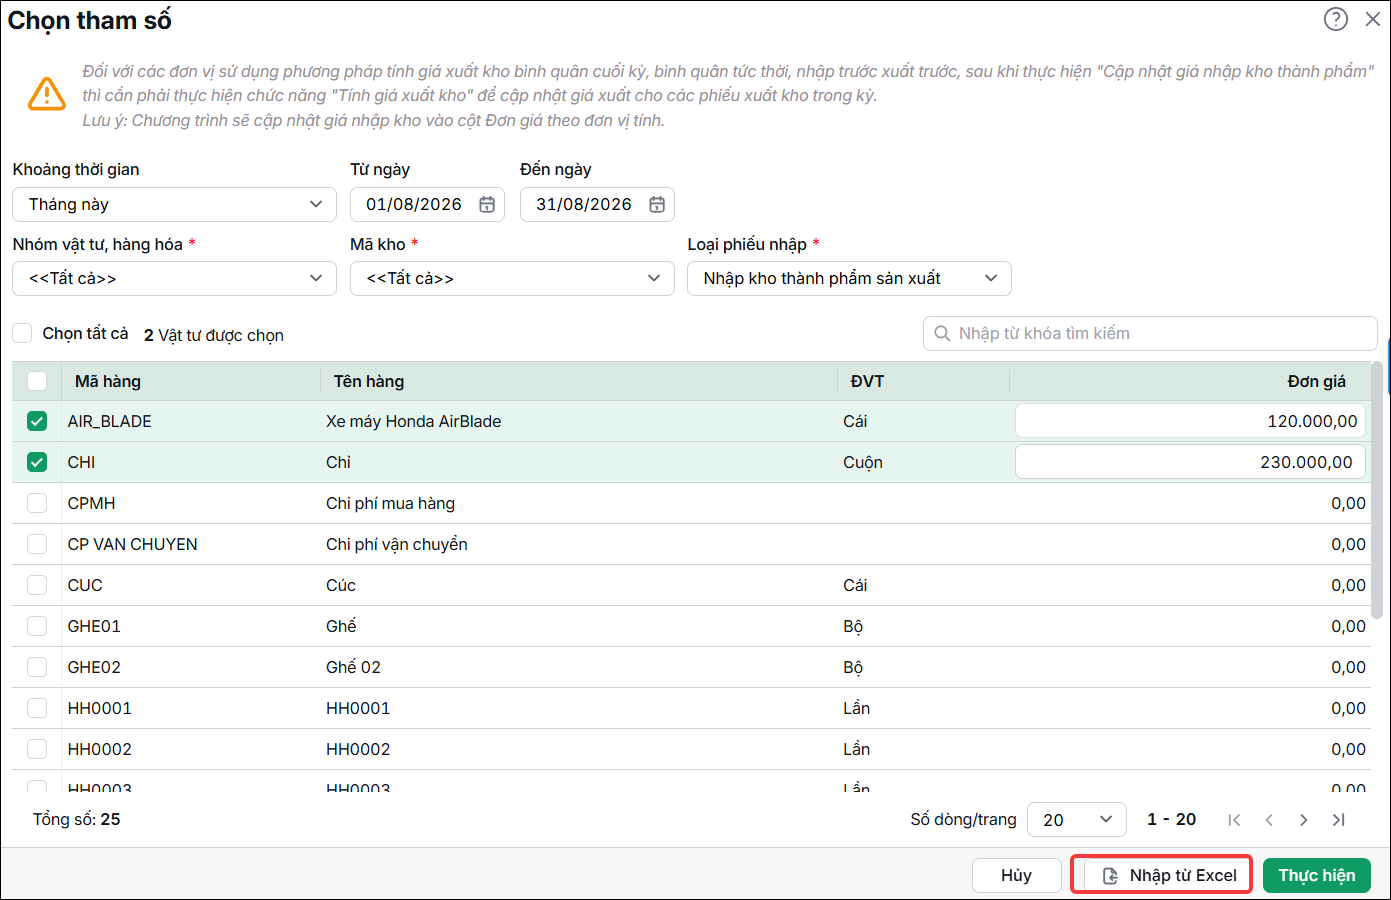Close the Chọn tham số dialog
This screenshot has width=1391, height=900.
pos(1373,19)
